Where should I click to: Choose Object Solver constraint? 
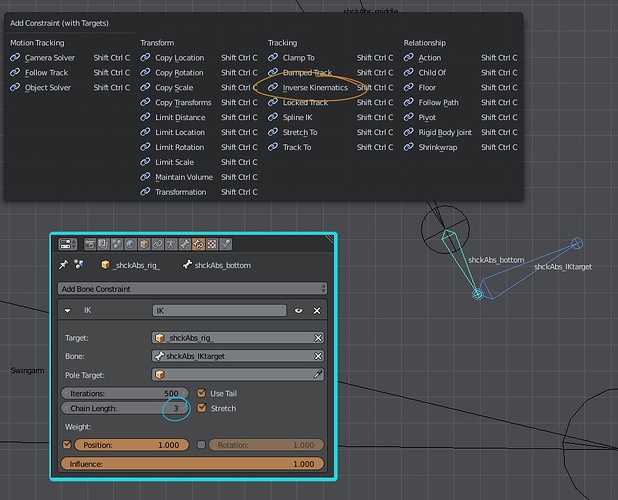click(70, 87)
